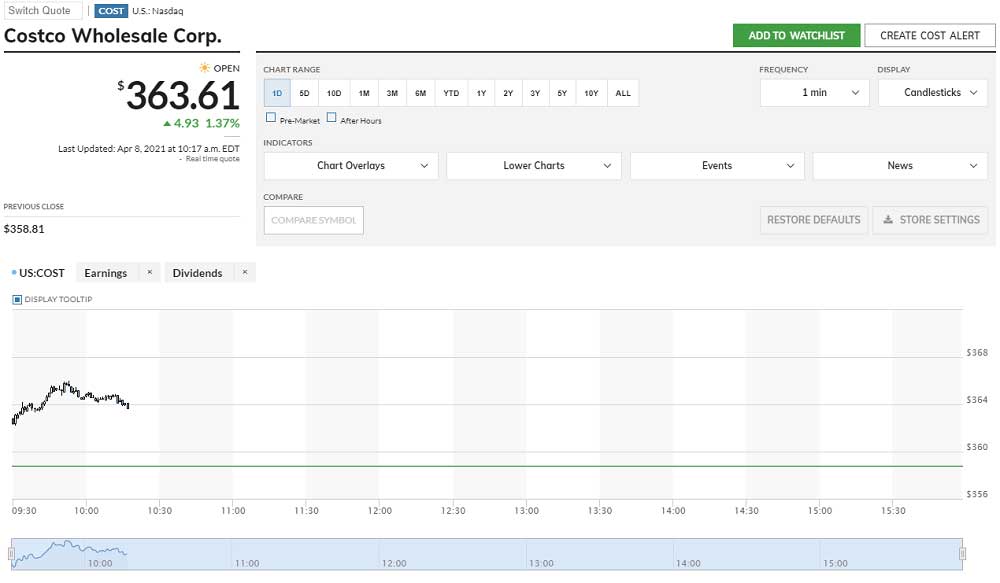
Task: Click the green price-up triangle
Action: [167, 123]
